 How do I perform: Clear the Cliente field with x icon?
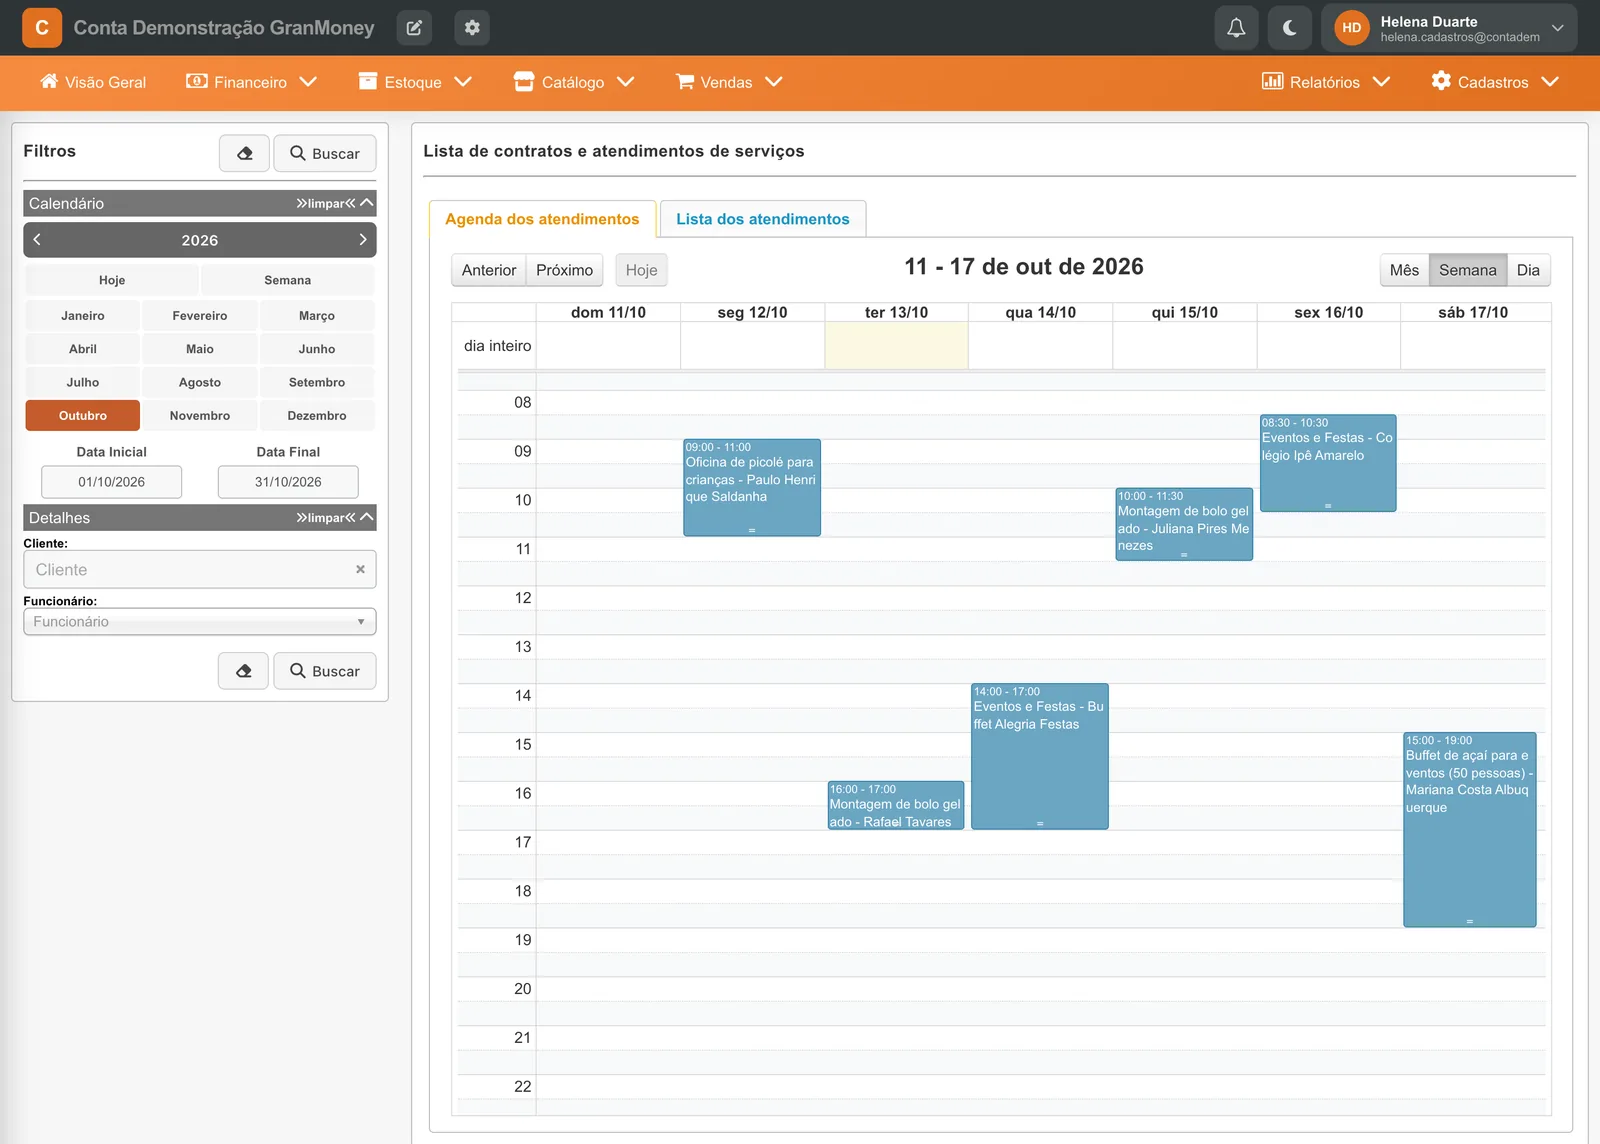click(360, 569)
